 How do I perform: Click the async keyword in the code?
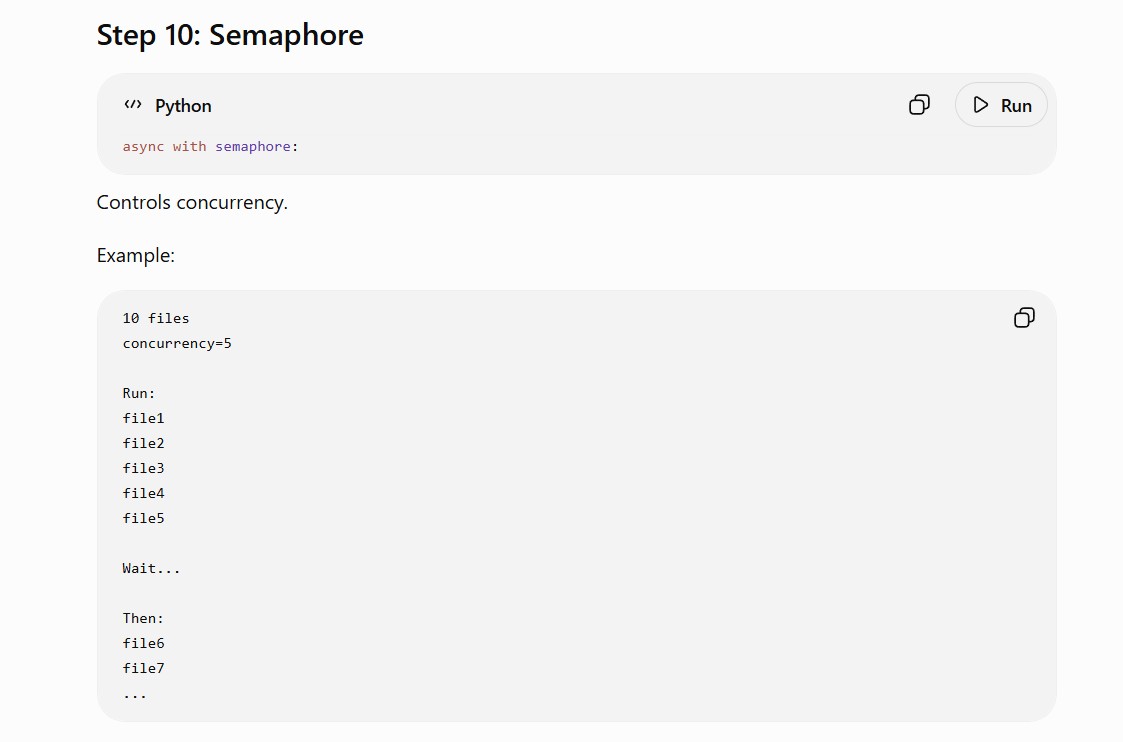coord(143,146)
